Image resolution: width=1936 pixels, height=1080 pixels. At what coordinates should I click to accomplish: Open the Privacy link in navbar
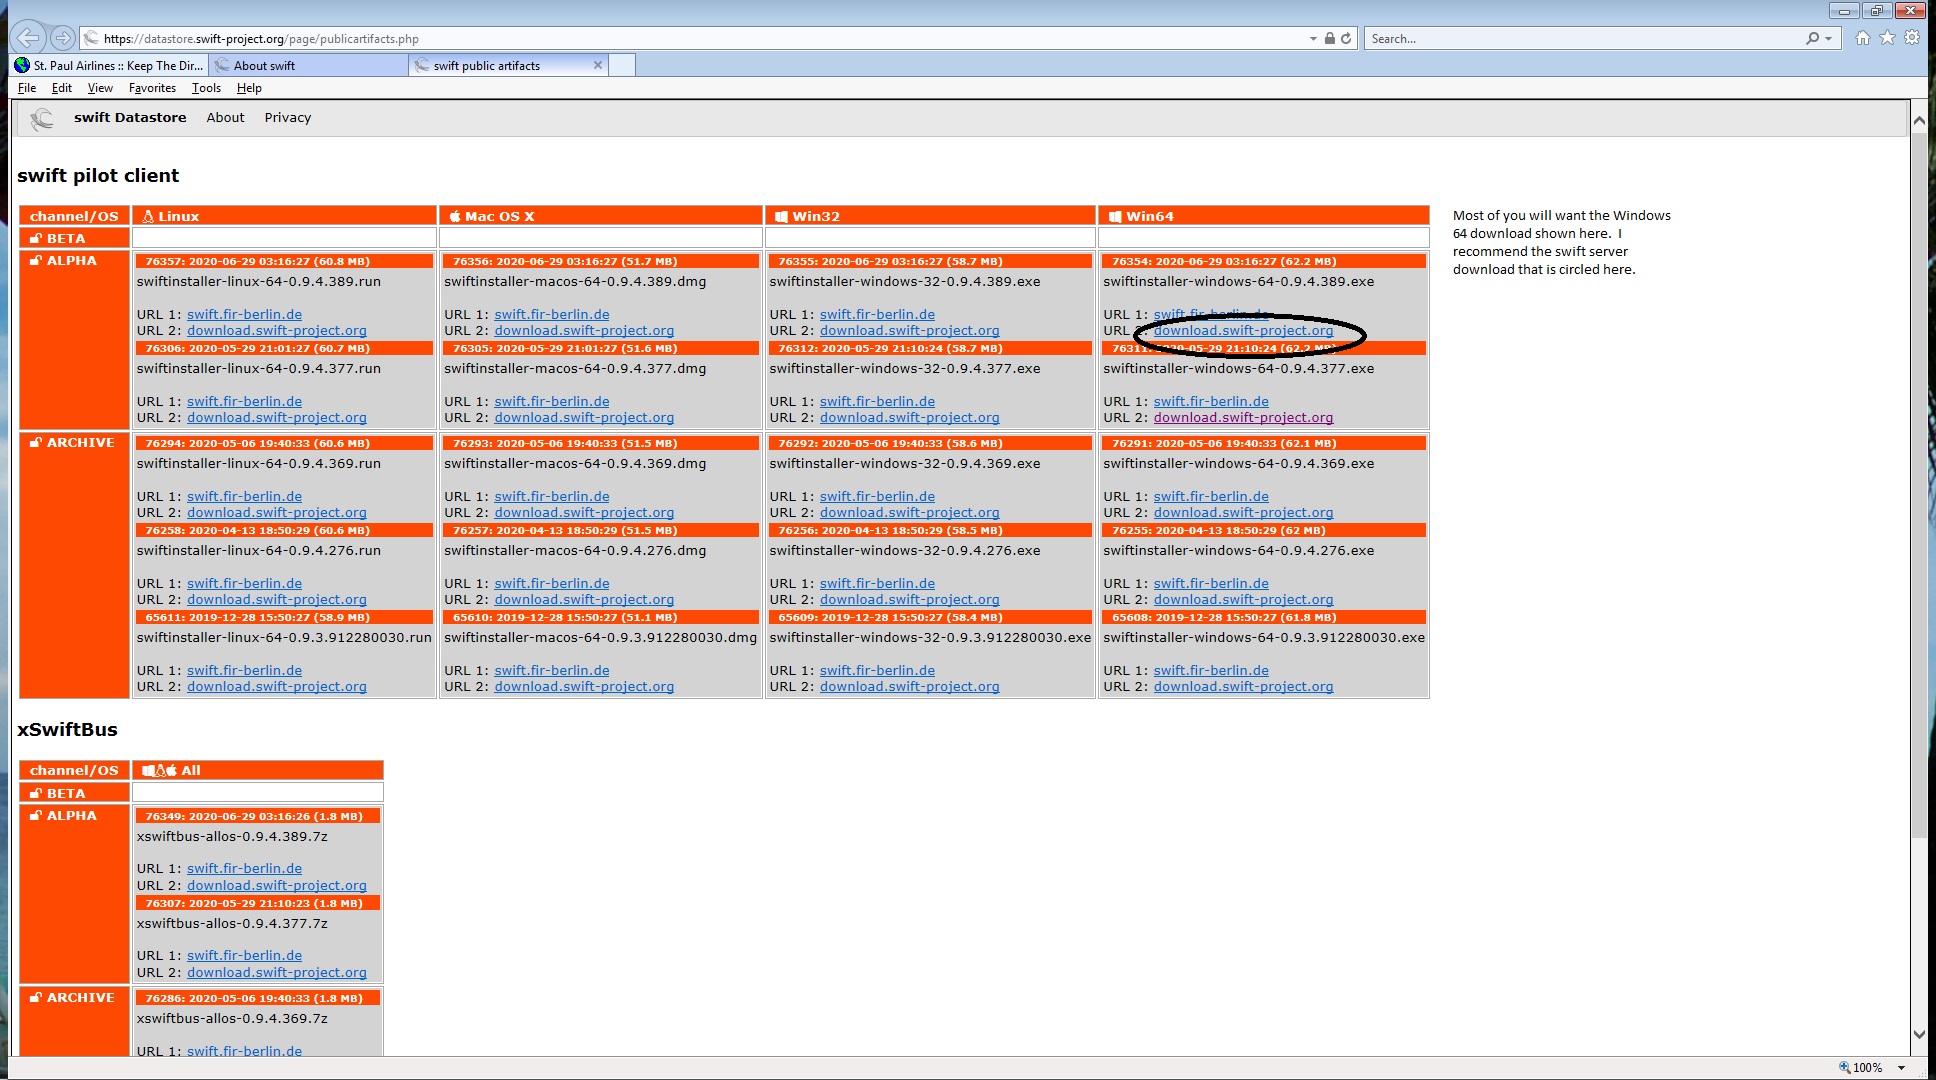(288, 117)
